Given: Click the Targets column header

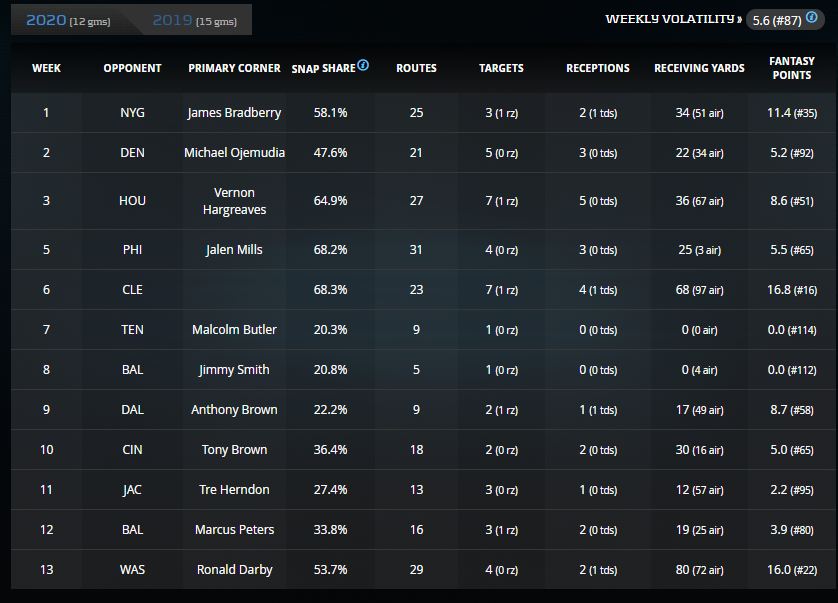Looking at the screenshot, I should pyautogui.click(x=501, y=68).
